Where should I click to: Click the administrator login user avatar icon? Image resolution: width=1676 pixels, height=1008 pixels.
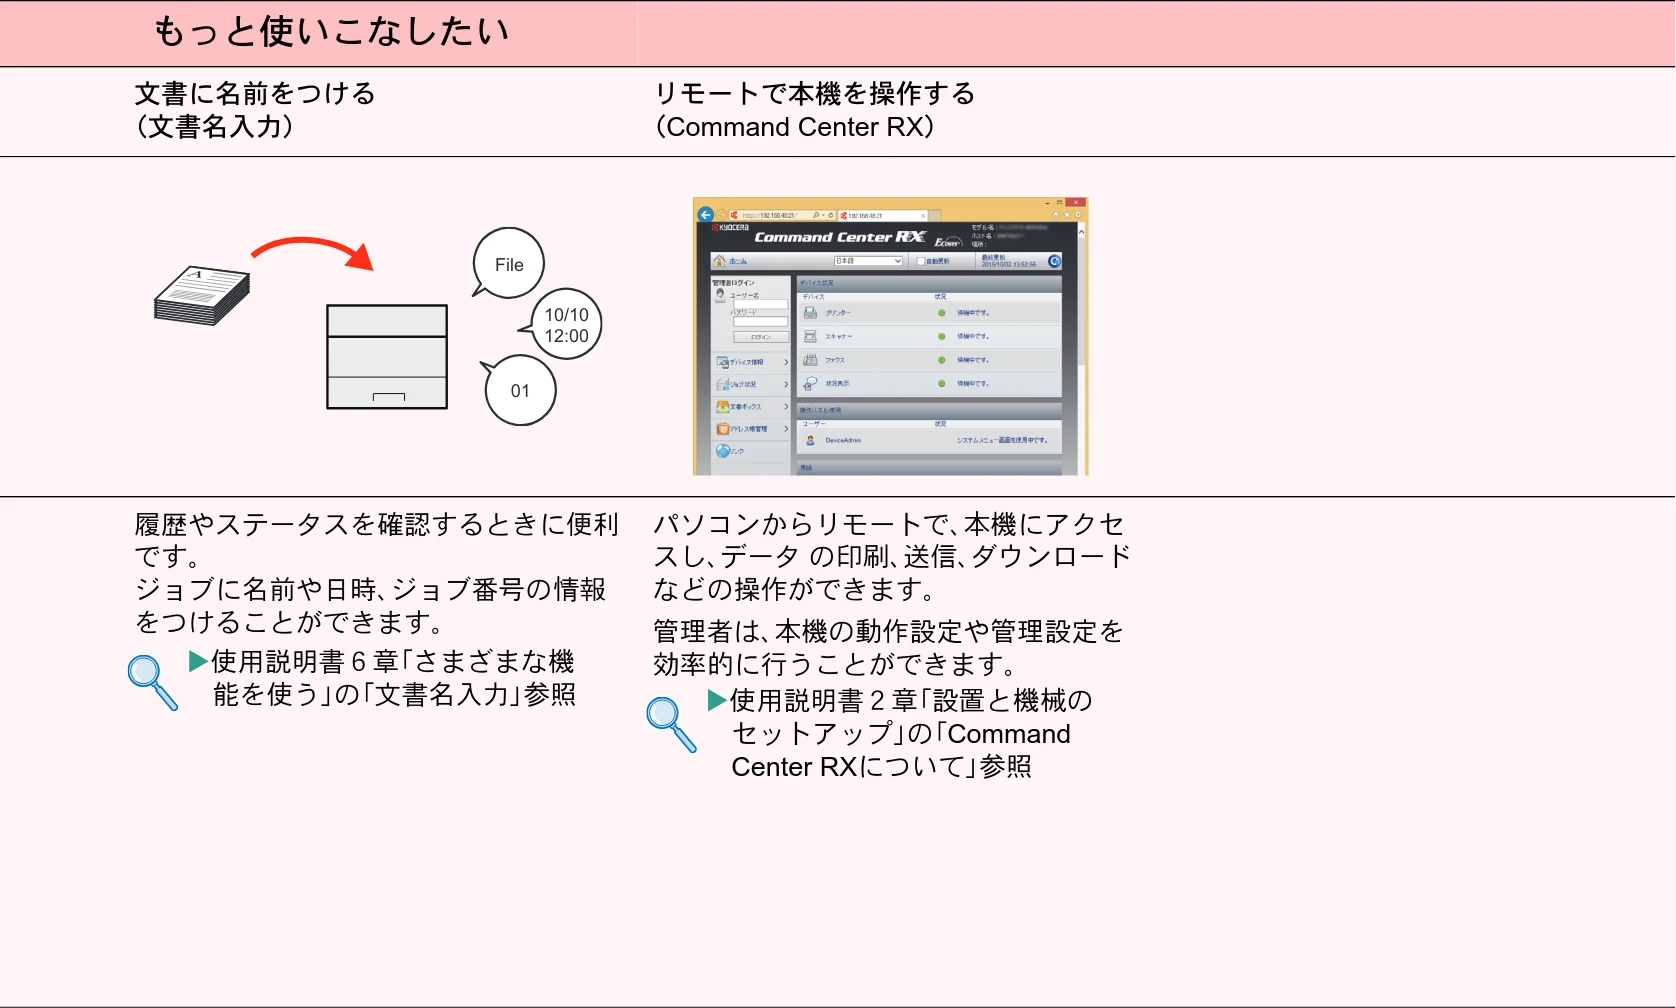click(x=720, y=295)
